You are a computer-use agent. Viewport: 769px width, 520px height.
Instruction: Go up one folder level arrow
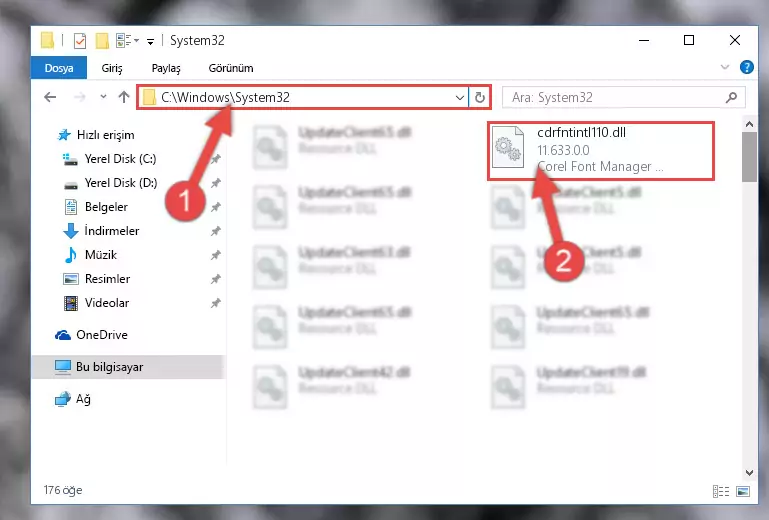124,97
